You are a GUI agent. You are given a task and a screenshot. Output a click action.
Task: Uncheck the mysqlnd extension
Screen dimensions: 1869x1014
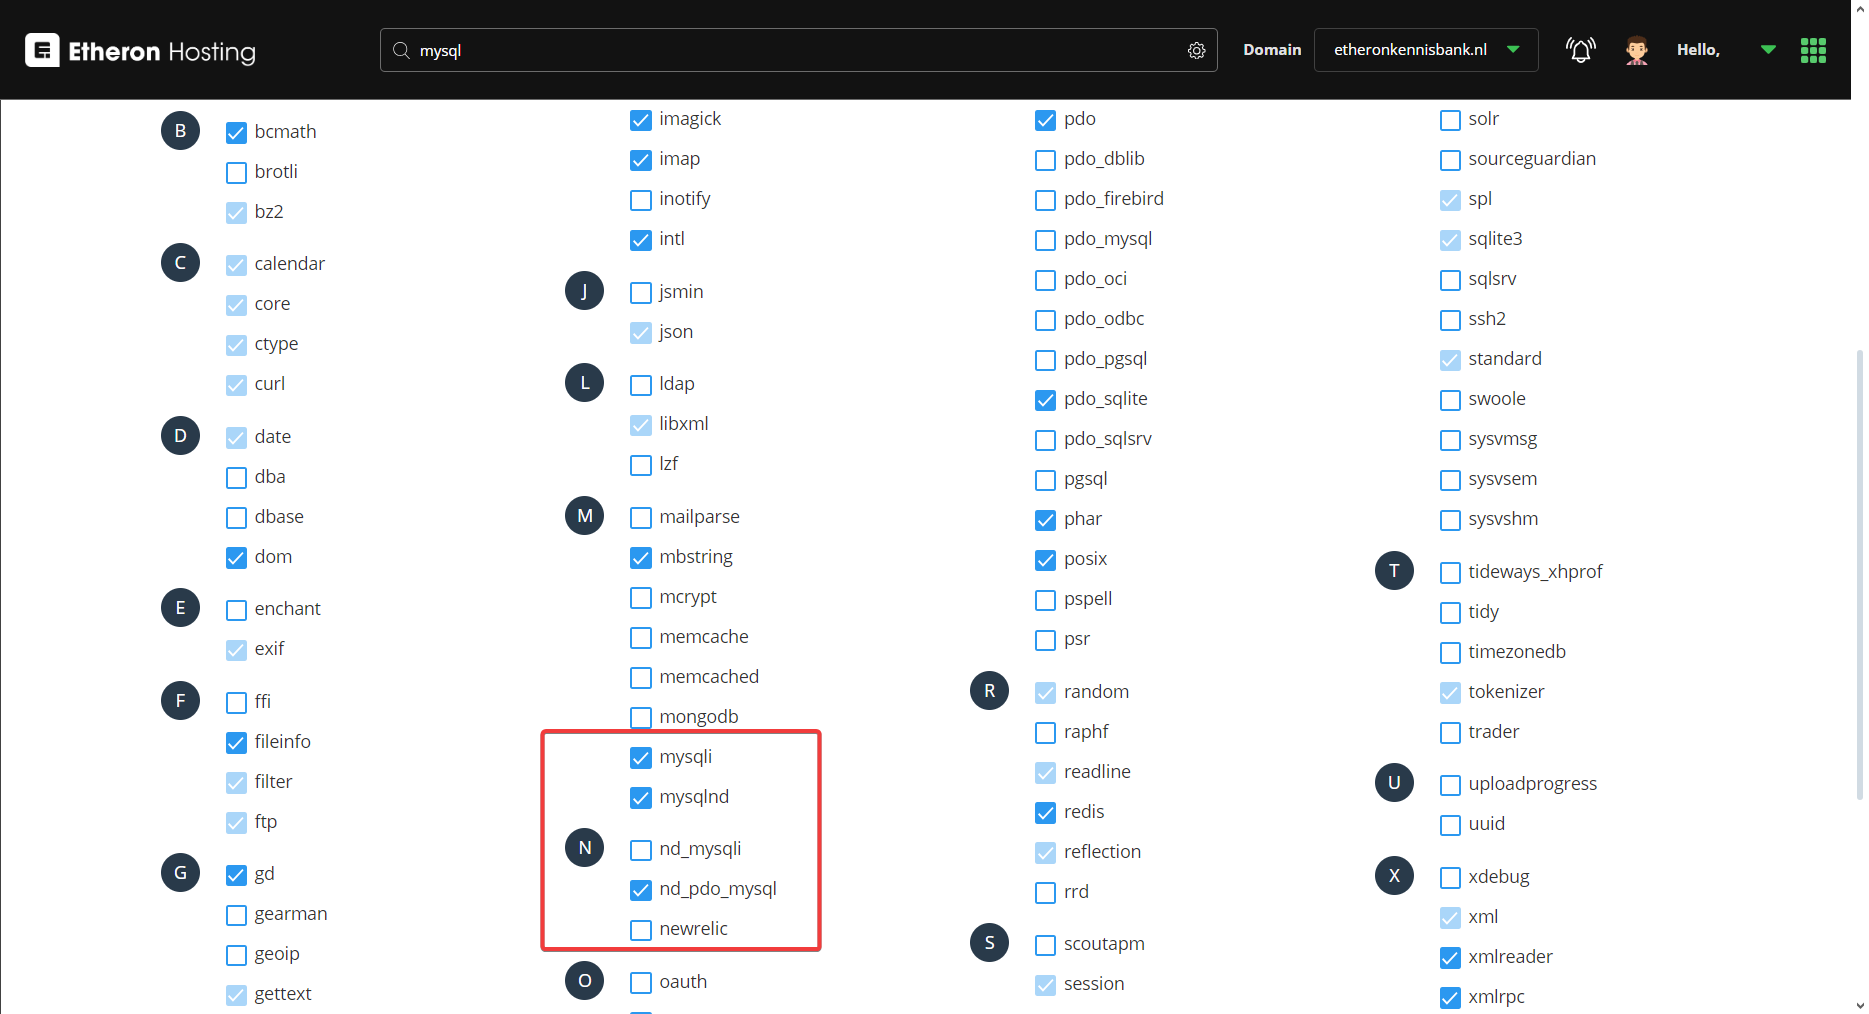641,798
